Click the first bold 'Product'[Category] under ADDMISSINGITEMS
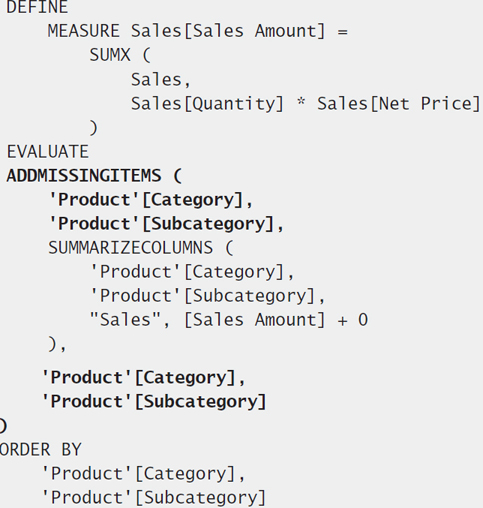 151,200
